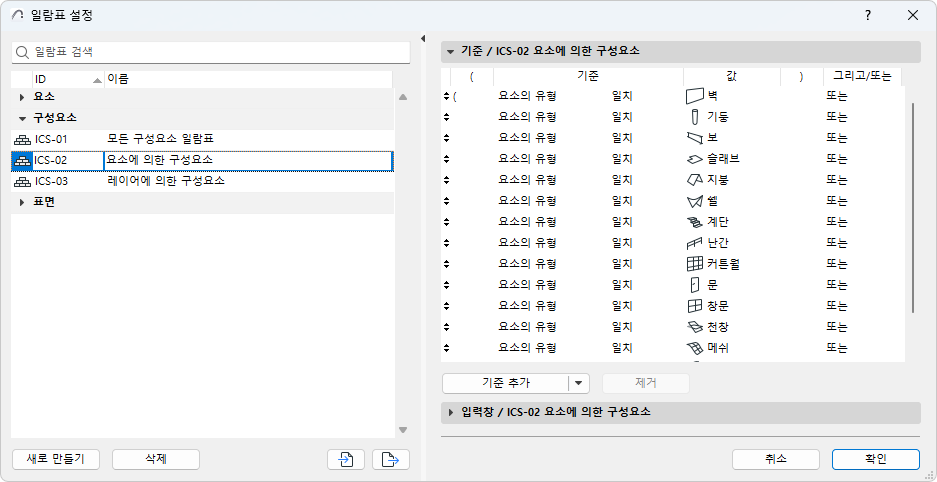Click the curtain wall (커튼월) icon

[695, 264]
